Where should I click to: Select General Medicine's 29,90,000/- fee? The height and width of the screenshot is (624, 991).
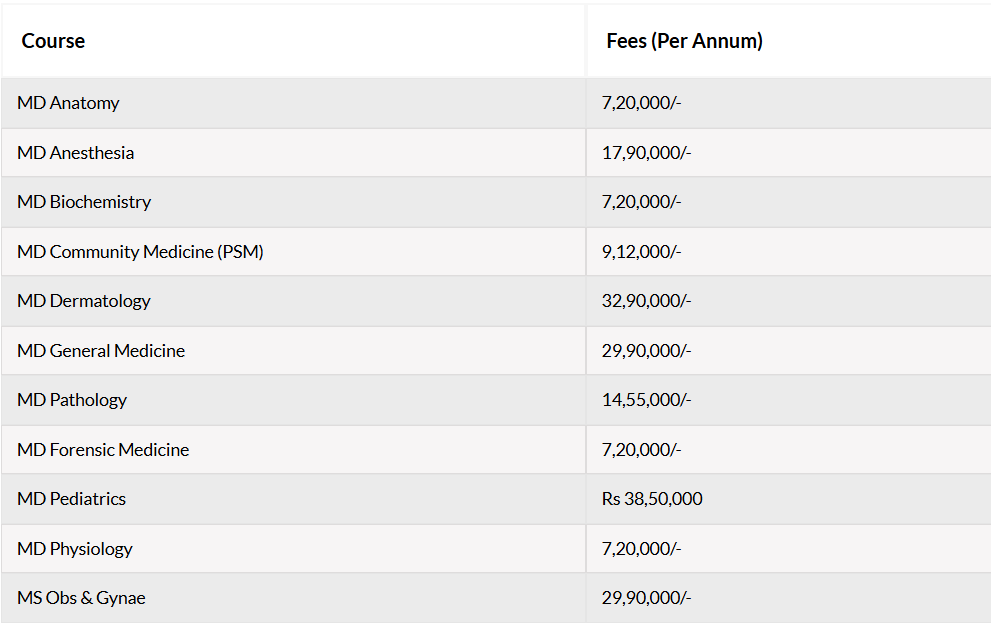[x=647, y=351]
